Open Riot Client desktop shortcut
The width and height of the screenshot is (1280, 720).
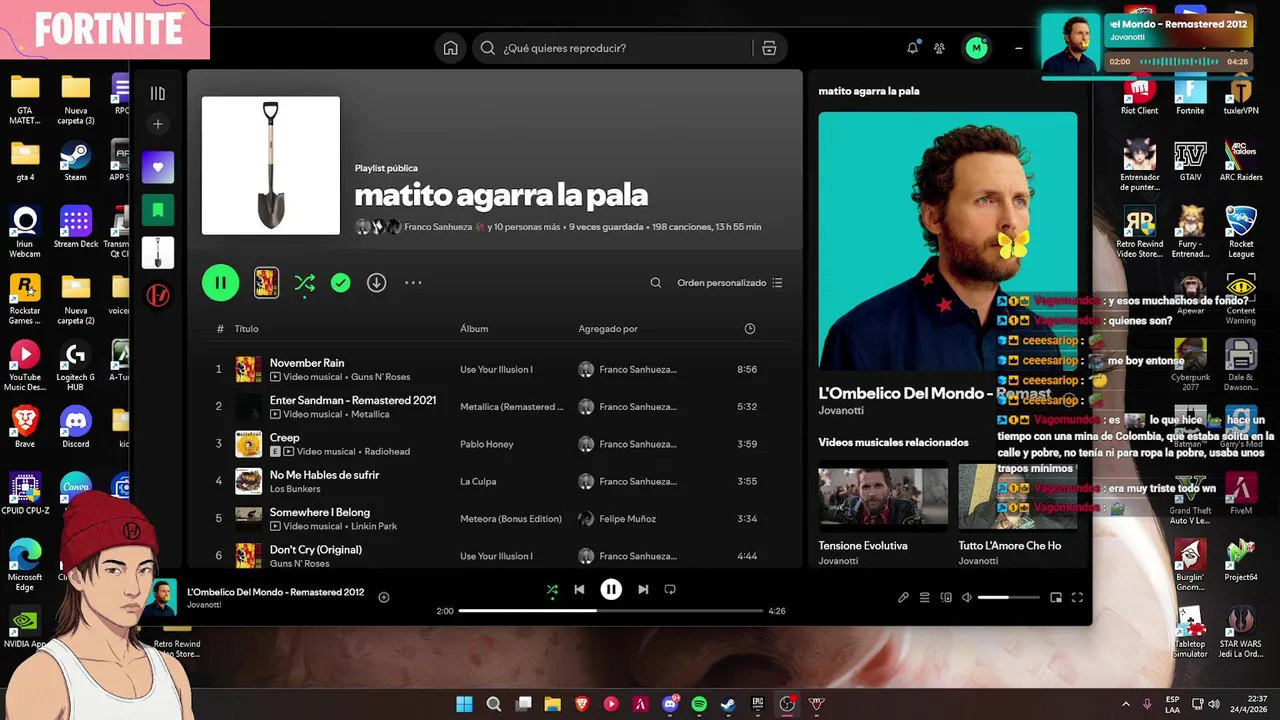1139,94
